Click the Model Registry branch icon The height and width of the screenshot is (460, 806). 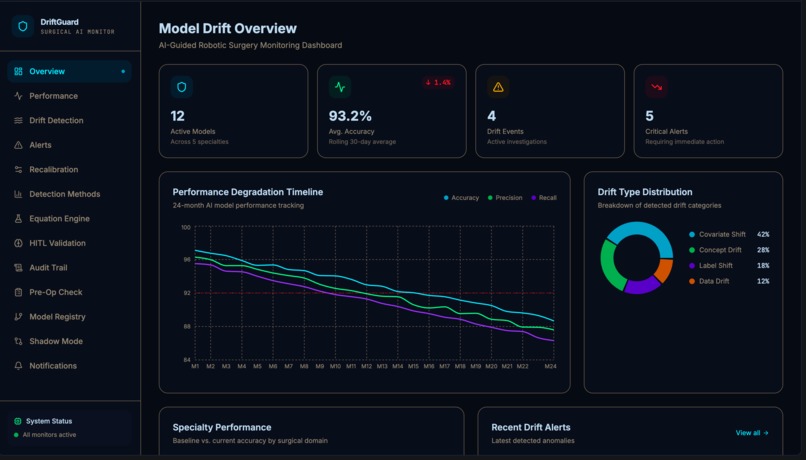pos(18,317)
